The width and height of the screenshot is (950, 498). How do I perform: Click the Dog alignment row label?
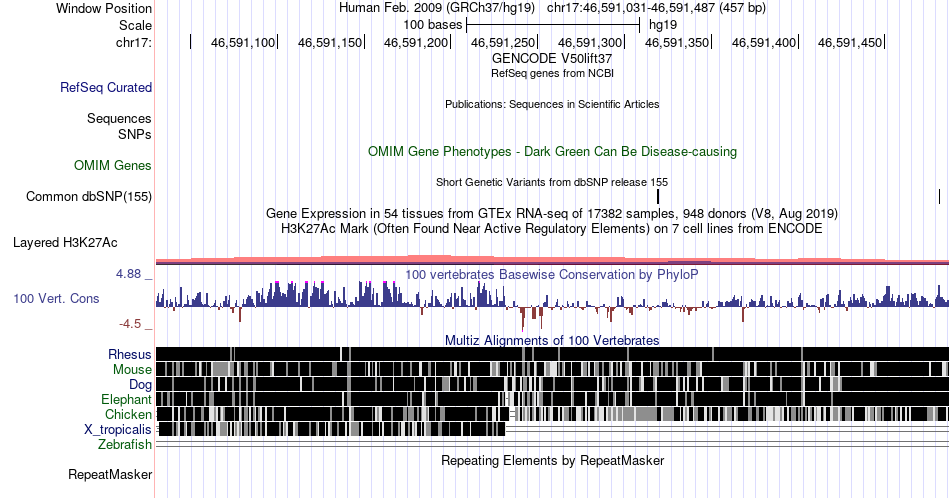[140, 385]
